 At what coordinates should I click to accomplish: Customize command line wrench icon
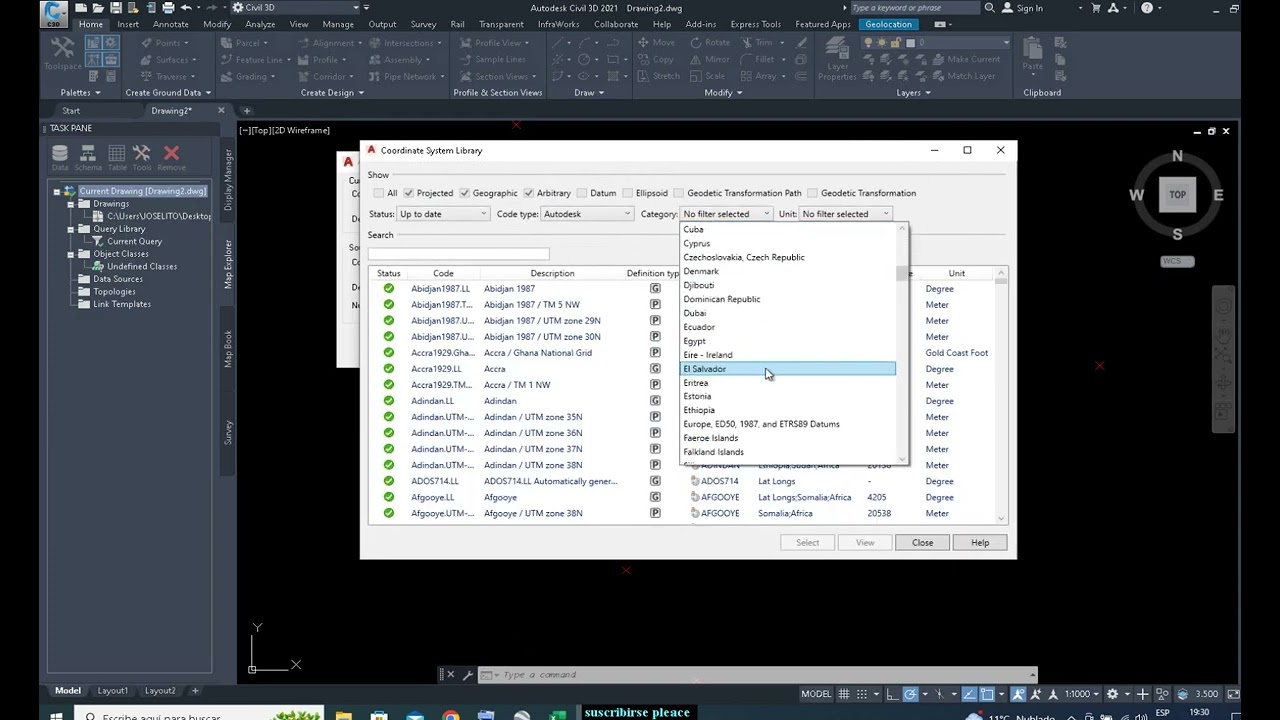click(x=467, y=675)
